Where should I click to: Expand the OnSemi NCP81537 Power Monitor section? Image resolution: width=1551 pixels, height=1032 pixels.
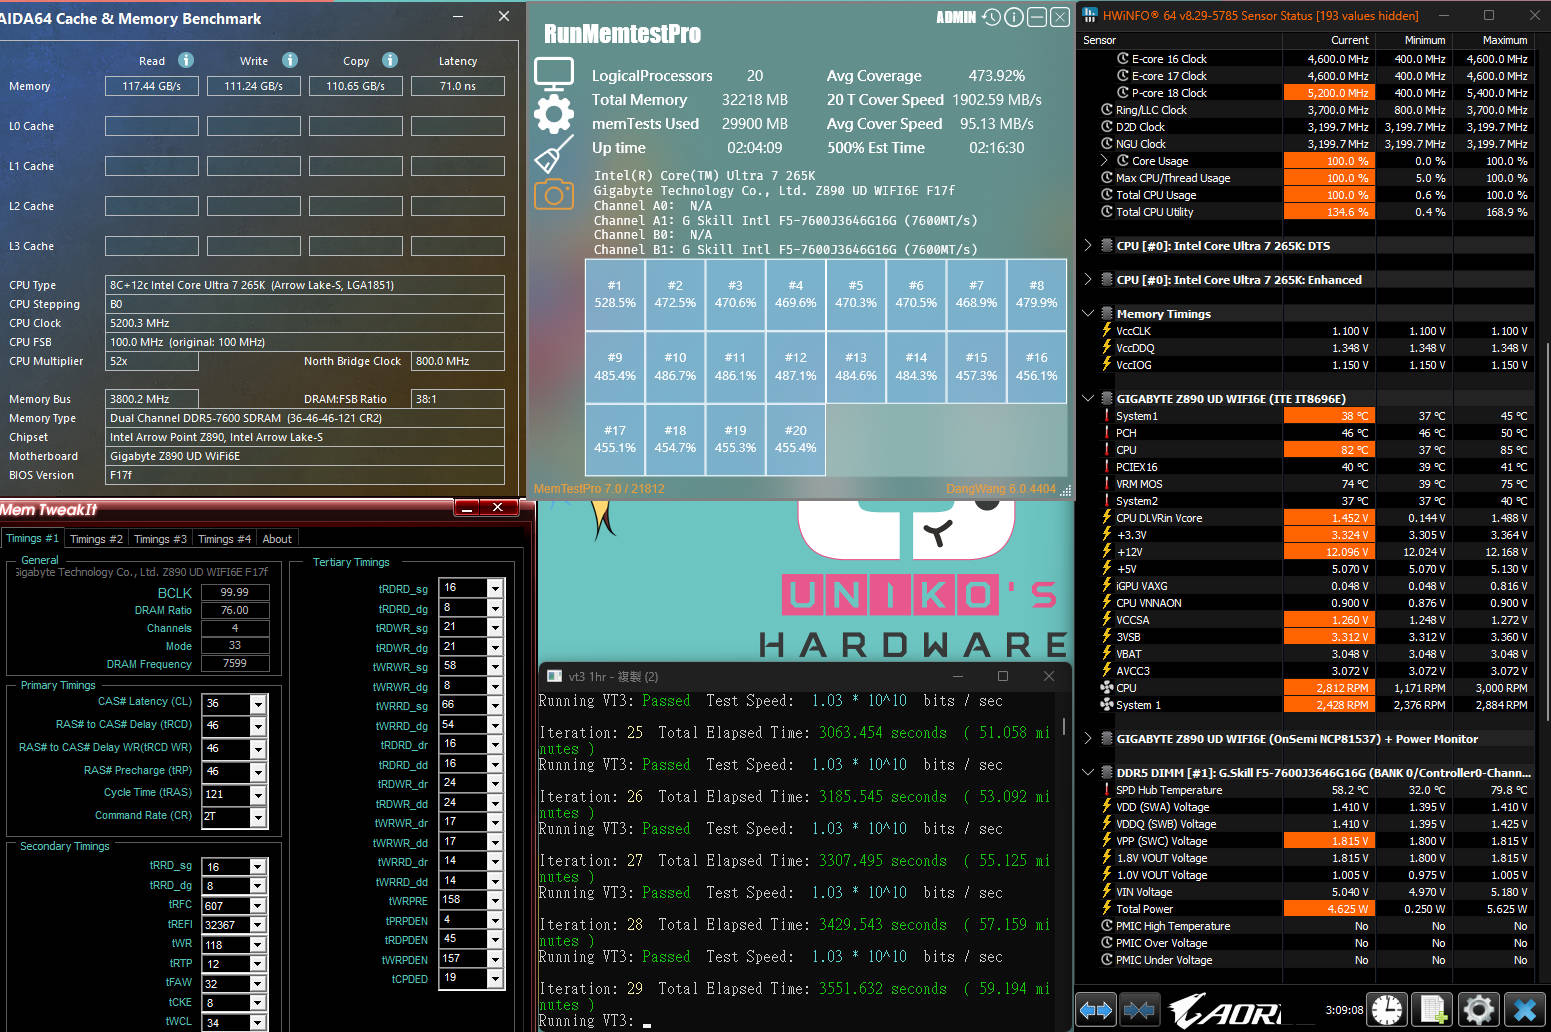(1088, 738)
